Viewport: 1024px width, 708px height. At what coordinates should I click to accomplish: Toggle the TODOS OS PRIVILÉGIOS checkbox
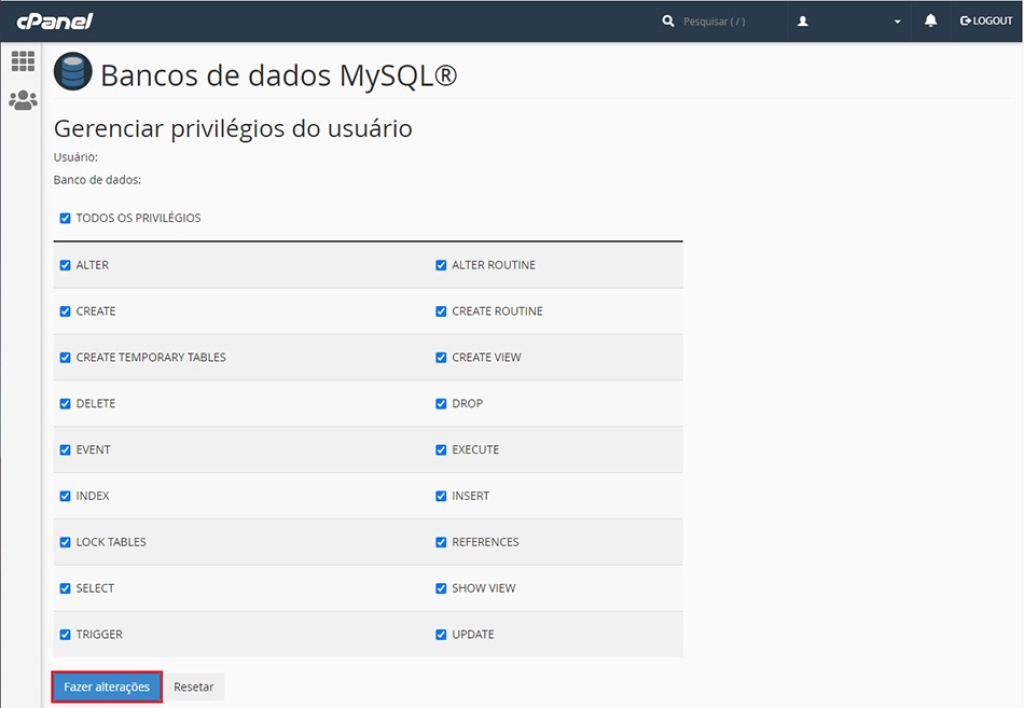pos(65,218)
